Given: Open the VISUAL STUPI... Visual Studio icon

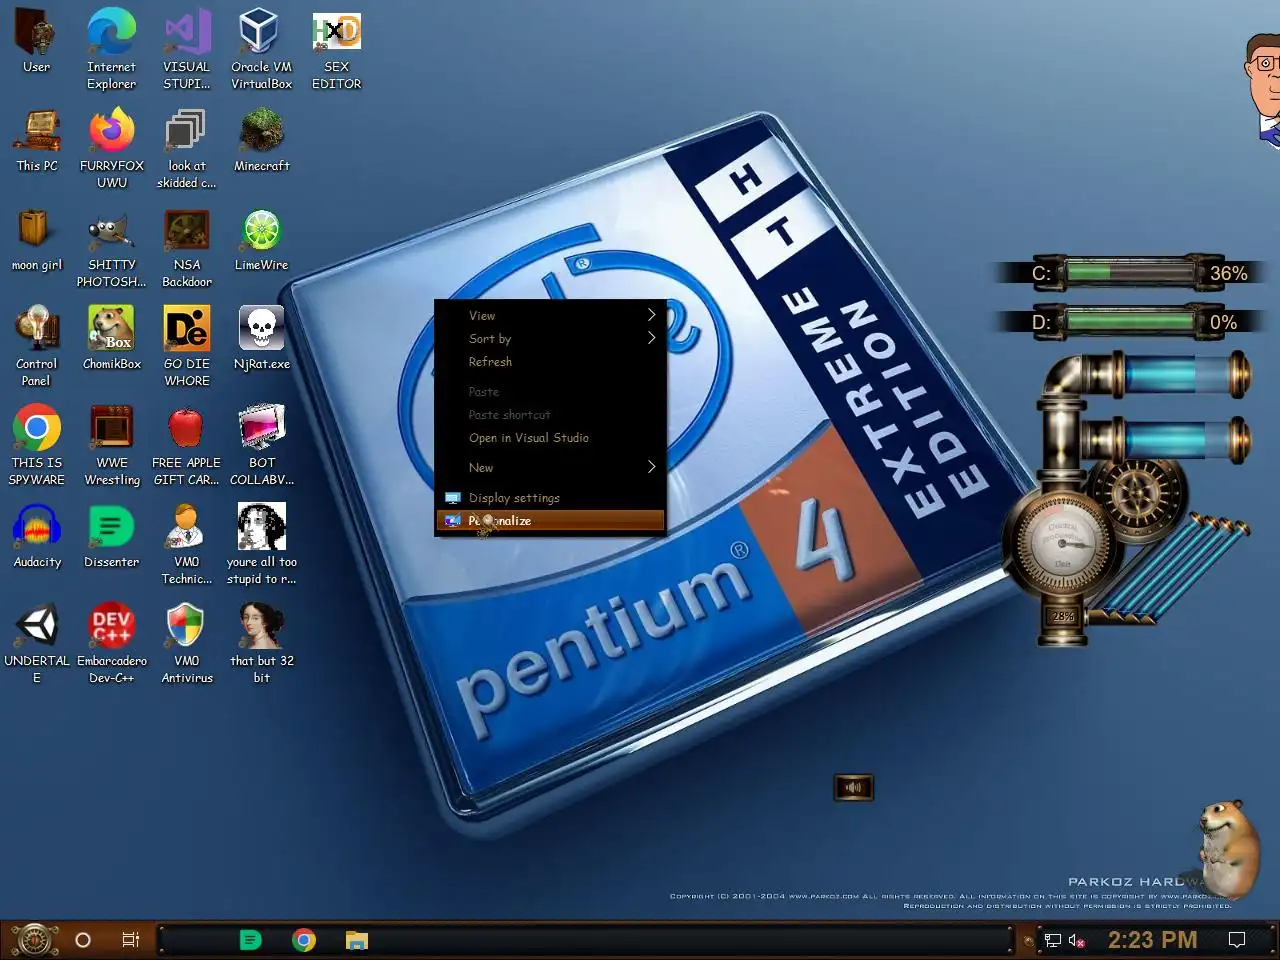Looking at the screenshot, I should tap(187, 50).
